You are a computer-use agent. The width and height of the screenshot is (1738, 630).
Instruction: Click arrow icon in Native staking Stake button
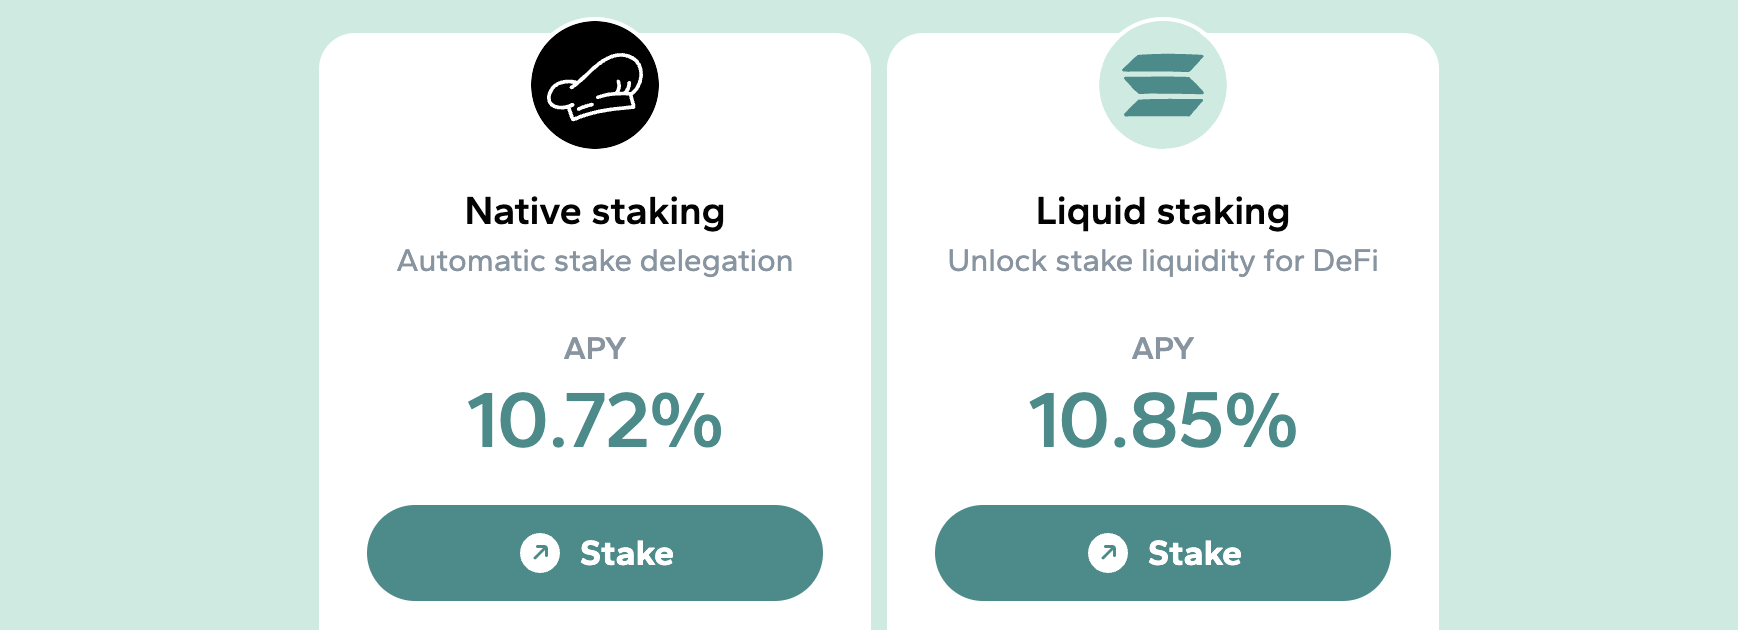coord(540,553)
